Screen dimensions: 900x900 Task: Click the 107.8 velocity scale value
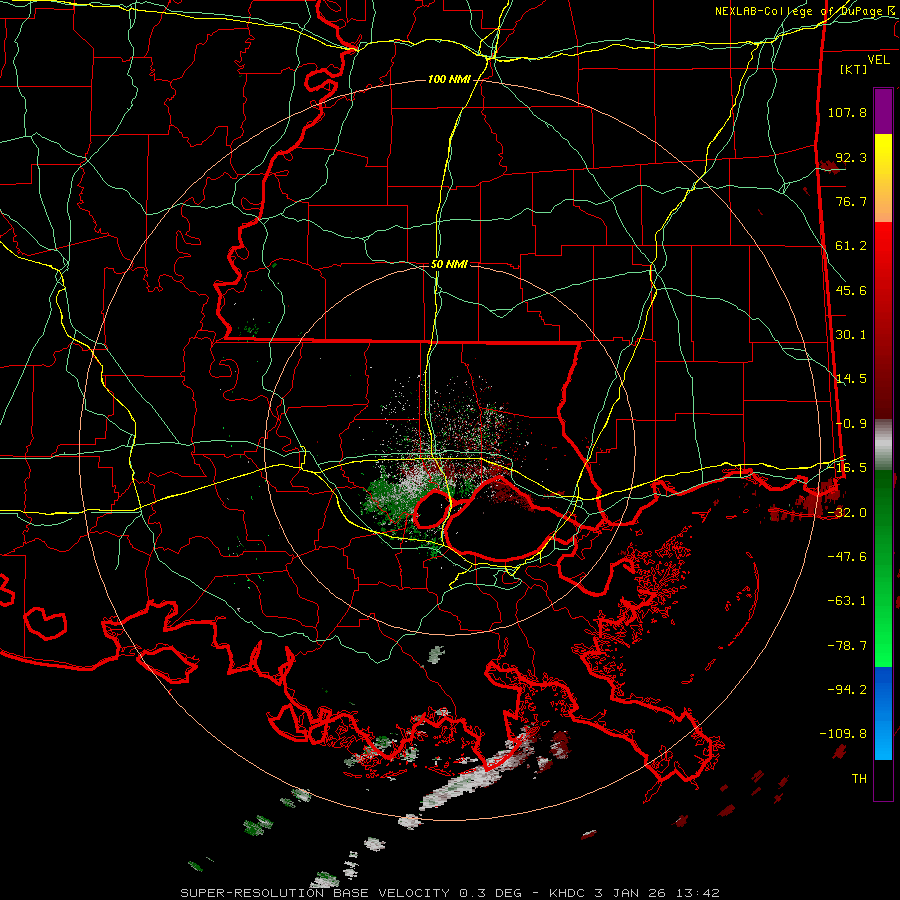847,112
